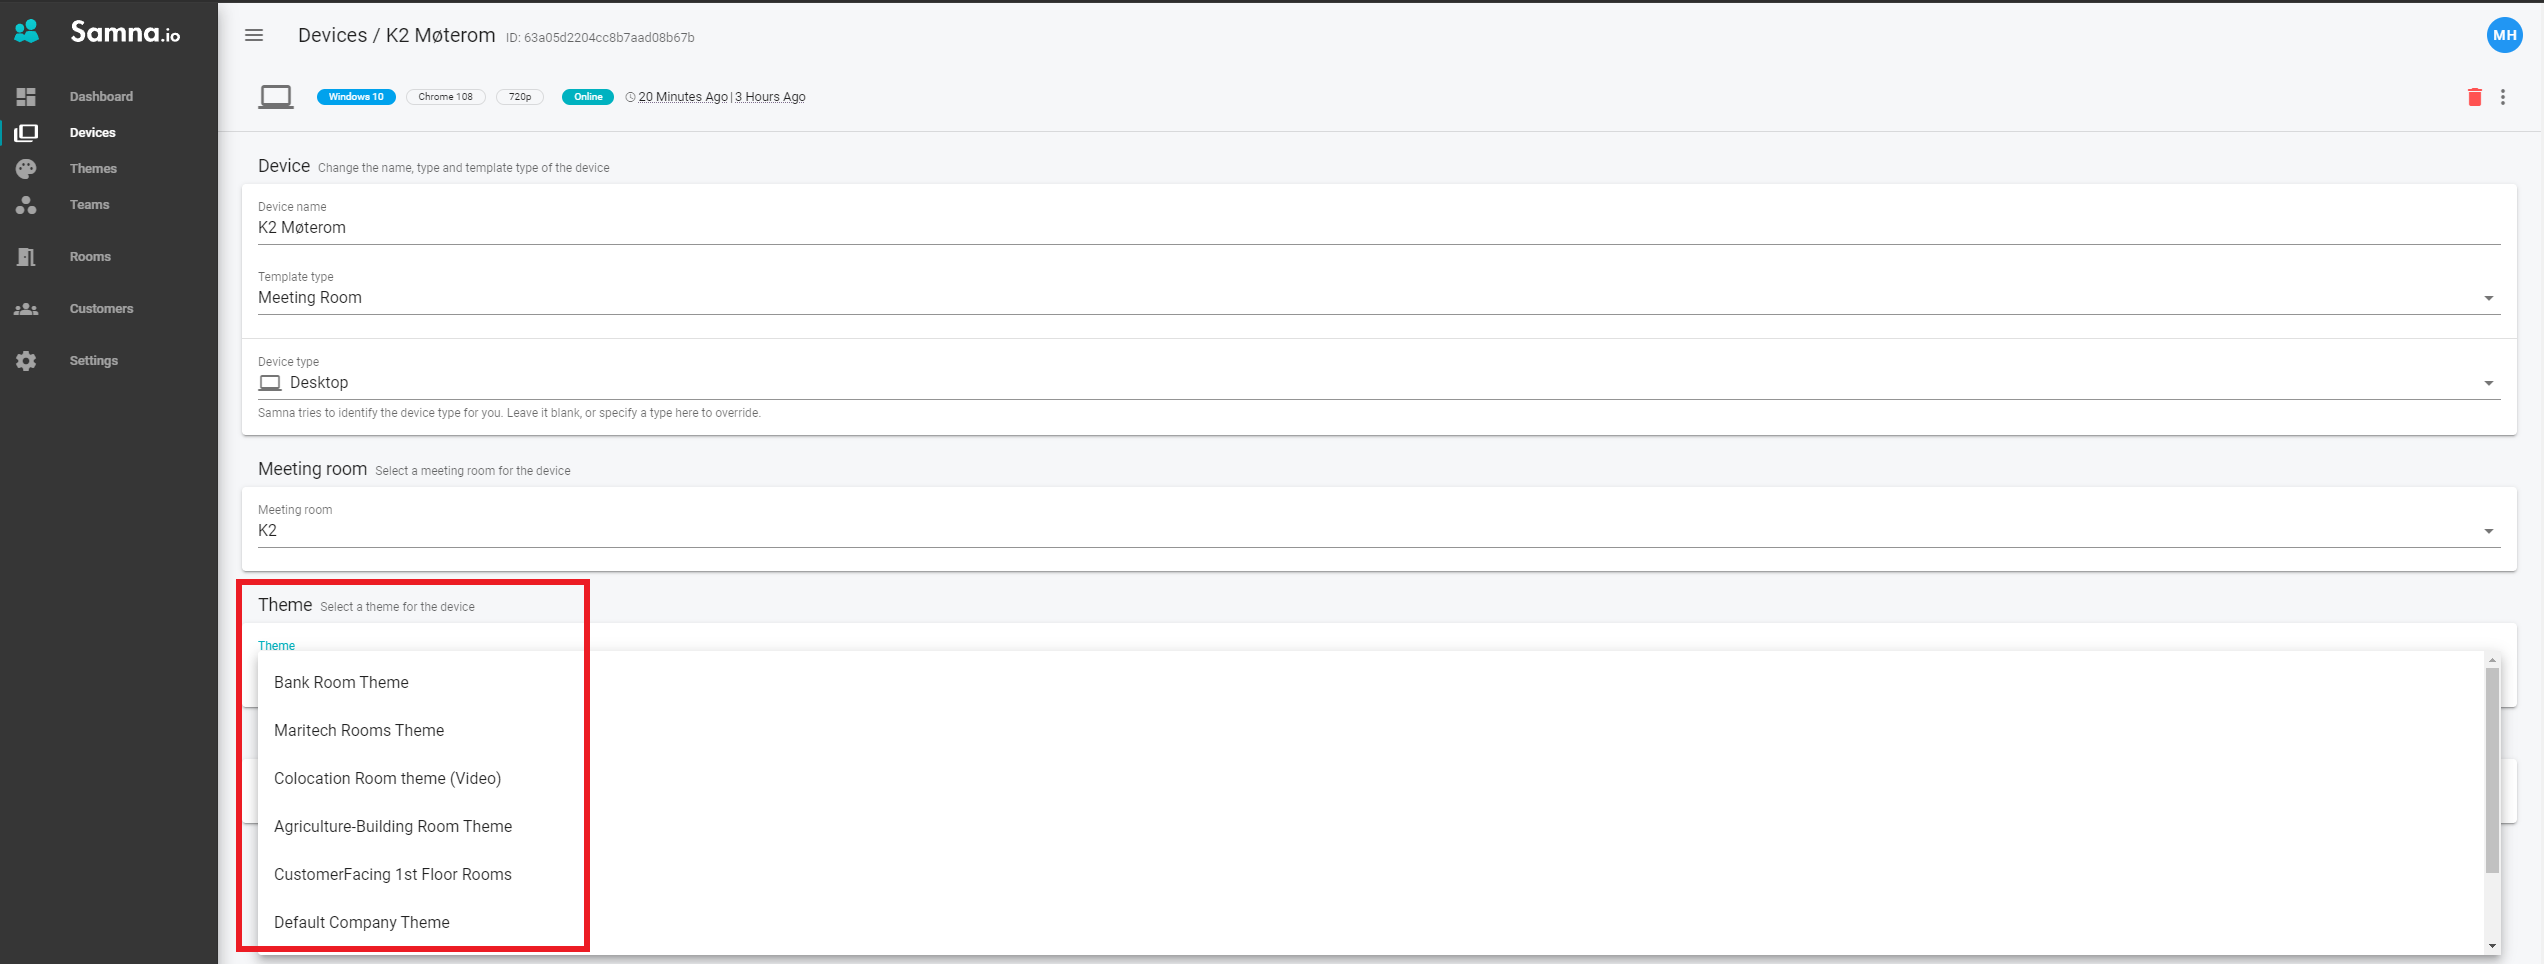Screen dimensions: 2544x964
Task: Click the MH user avatar
Action: [2504, 35]
